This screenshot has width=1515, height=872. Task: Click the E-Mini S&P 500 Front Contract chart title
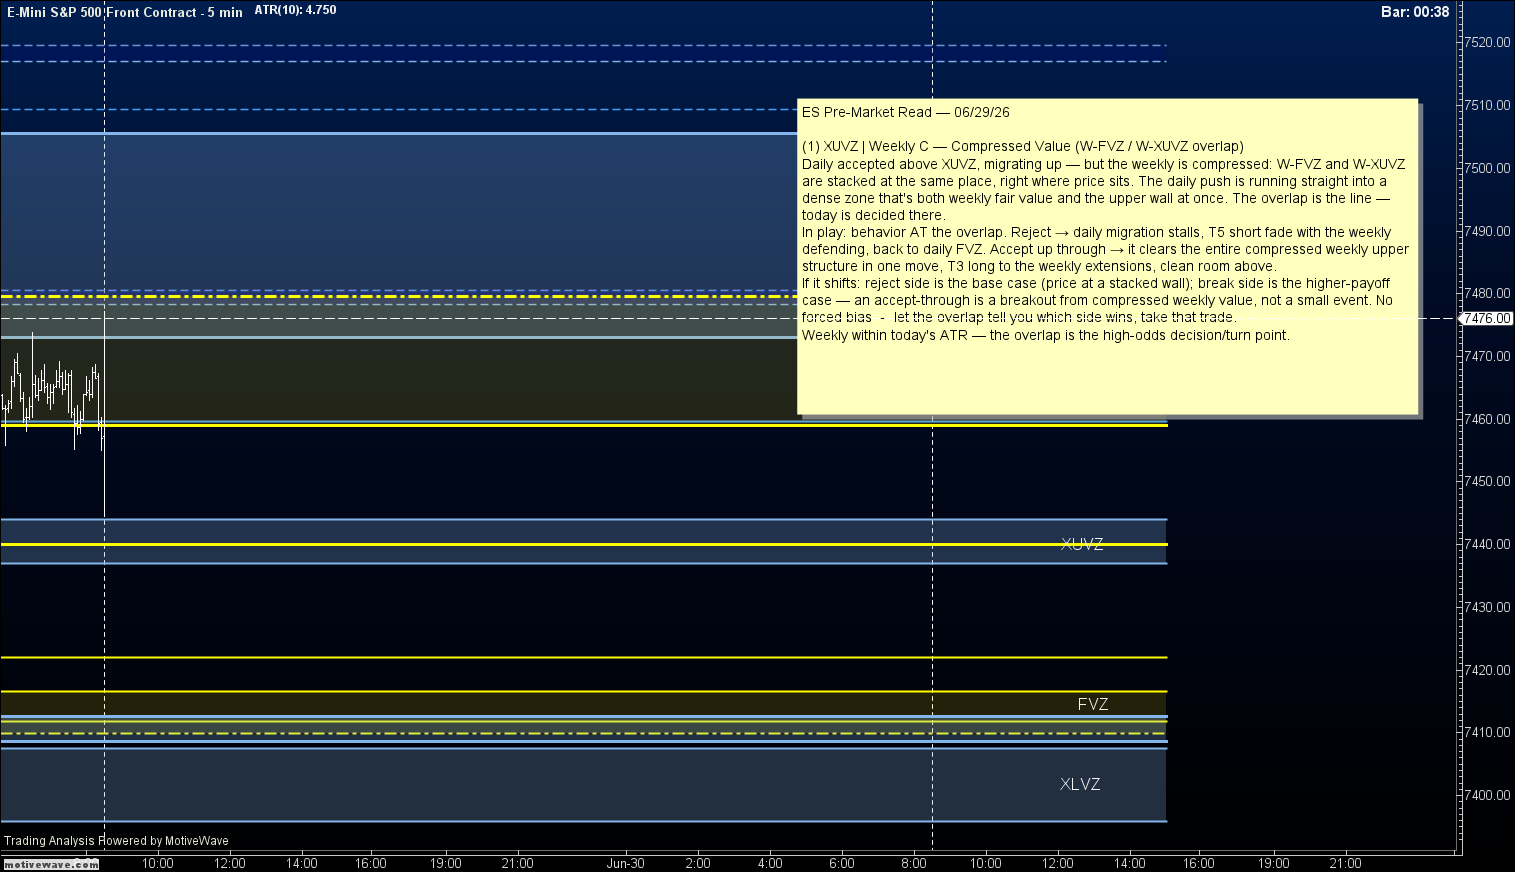[x=125, y=12]
